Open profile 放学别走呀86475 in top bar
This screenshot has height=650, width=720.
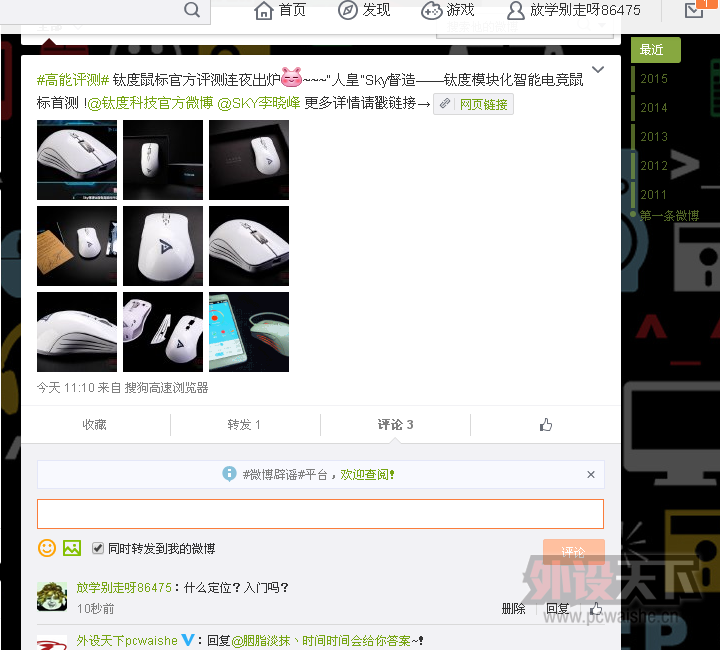(x=574, y=10)
